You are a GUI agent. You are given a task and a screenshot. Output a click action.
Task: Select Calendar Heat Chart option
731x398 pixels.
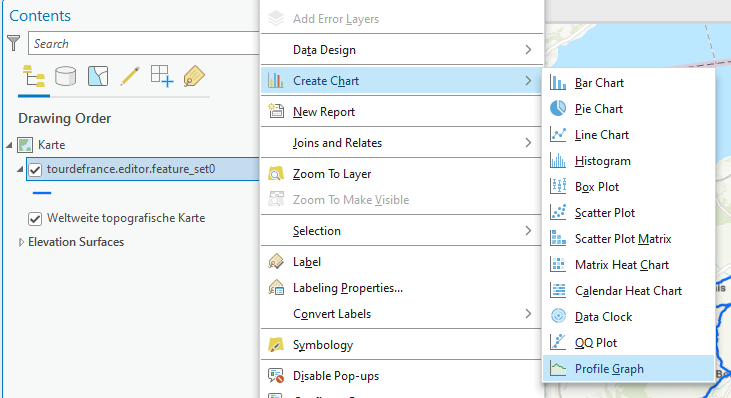pos(628,291)
